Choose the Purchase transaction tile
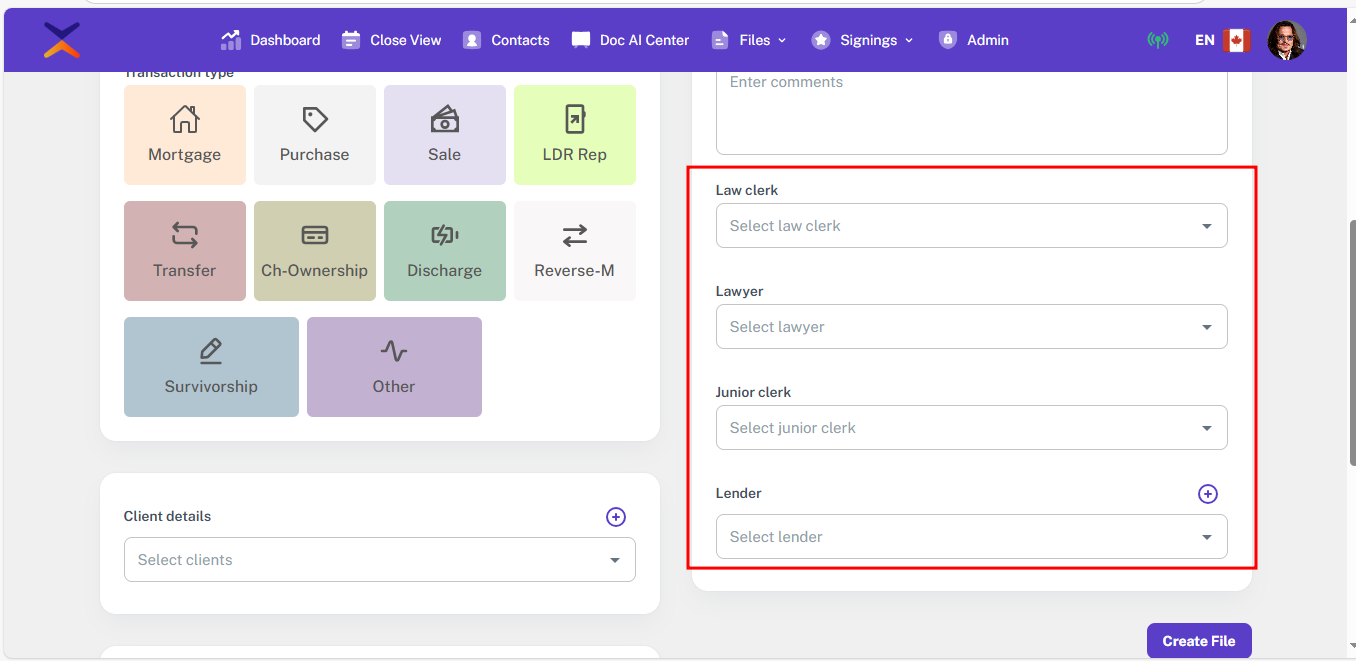This screenshot has height=661, width=1356. [314, 135]
